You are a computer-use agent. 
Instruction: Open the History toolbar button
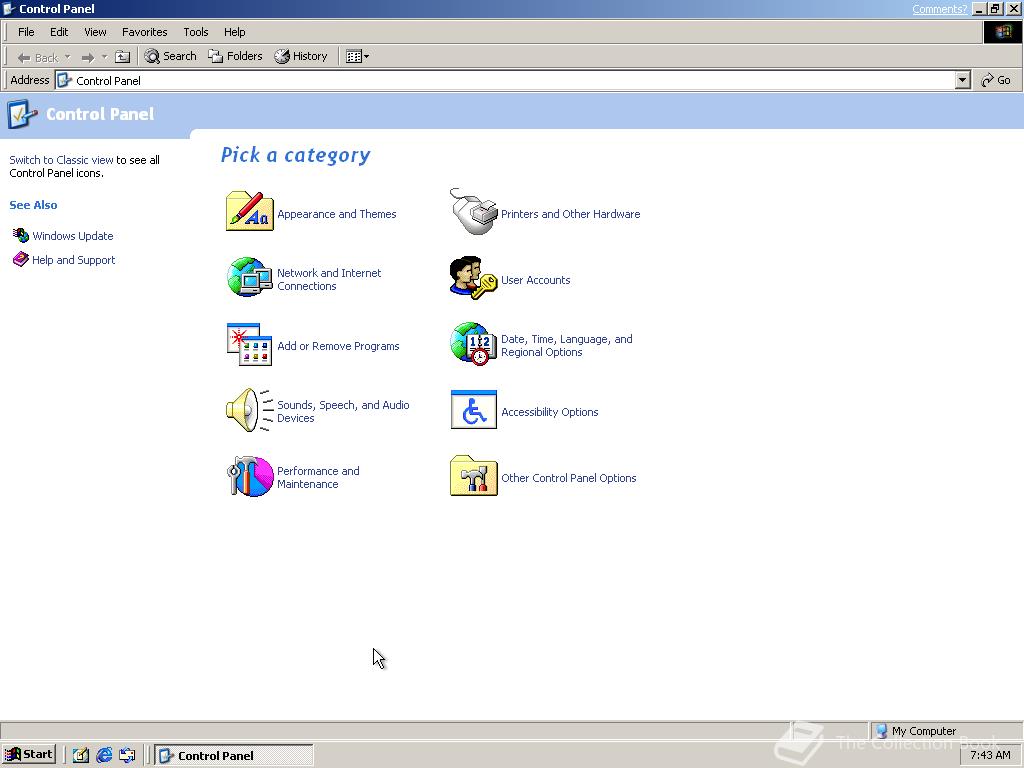tap(300, 57)
